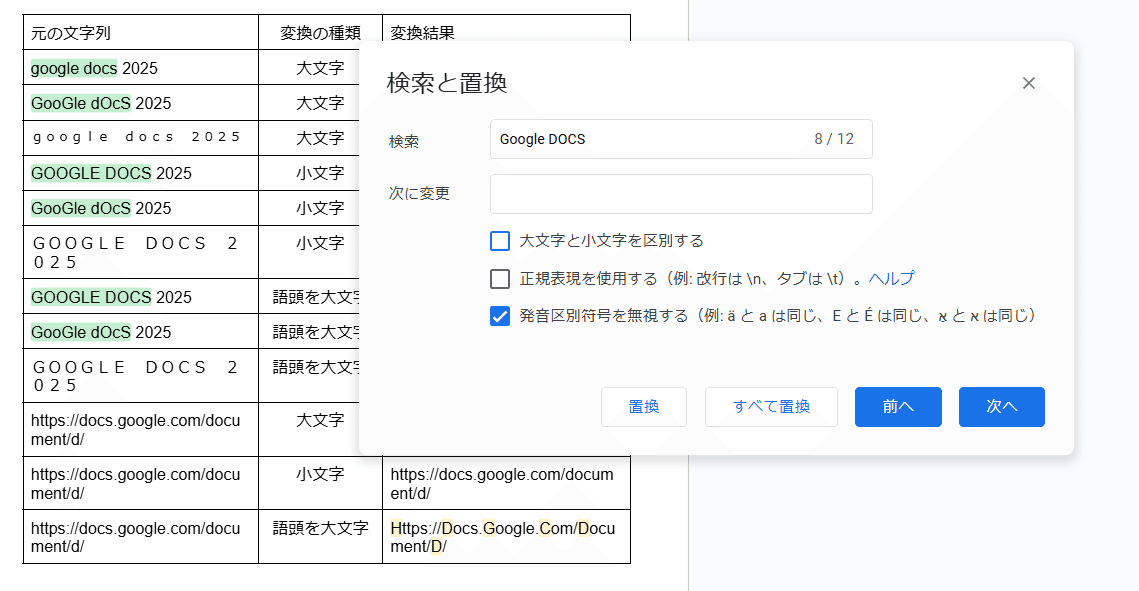Viewport: 1139px width, 591px height.
Task: Go to the previous match with 前へ
Action: coord(897,407)
